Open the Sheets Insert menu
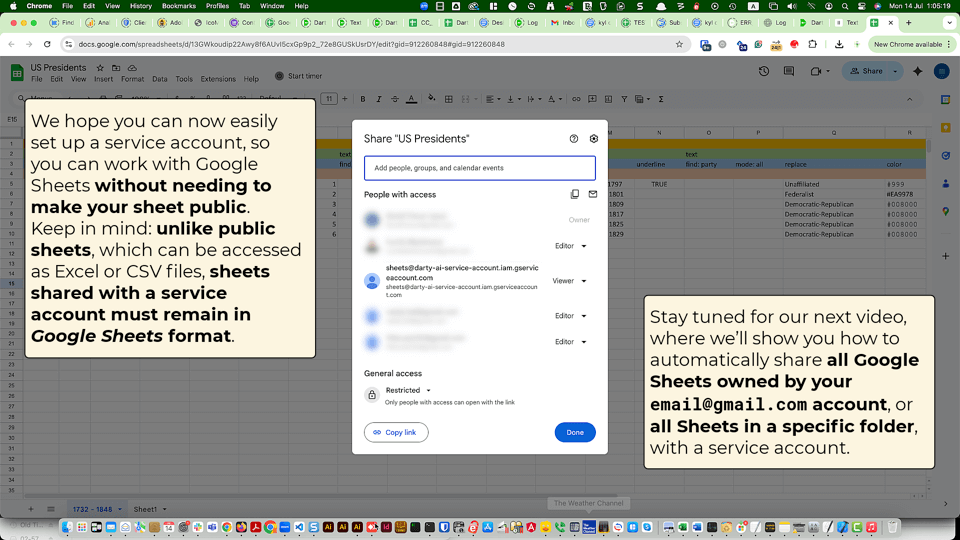Screen dimensions: 960x540 (x=103, y=79)
